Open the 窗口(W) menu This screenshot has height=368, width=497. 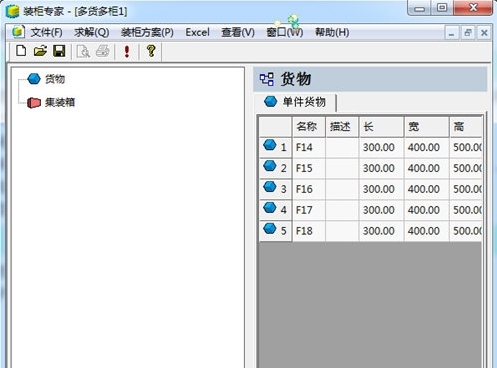285,32
